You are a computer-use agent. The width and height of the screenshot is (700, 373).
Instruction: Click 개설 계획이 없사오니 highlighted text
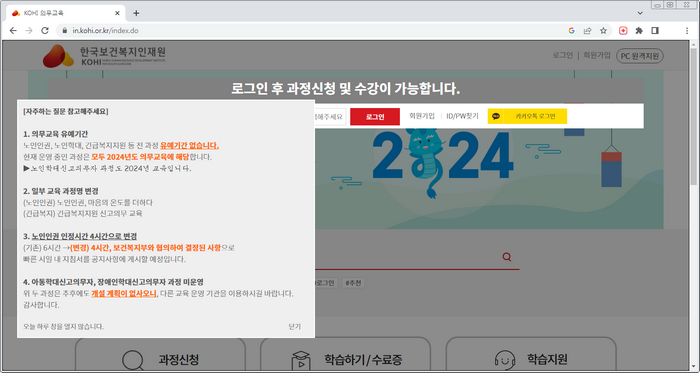pyautogui.click(x=124, y=294)
